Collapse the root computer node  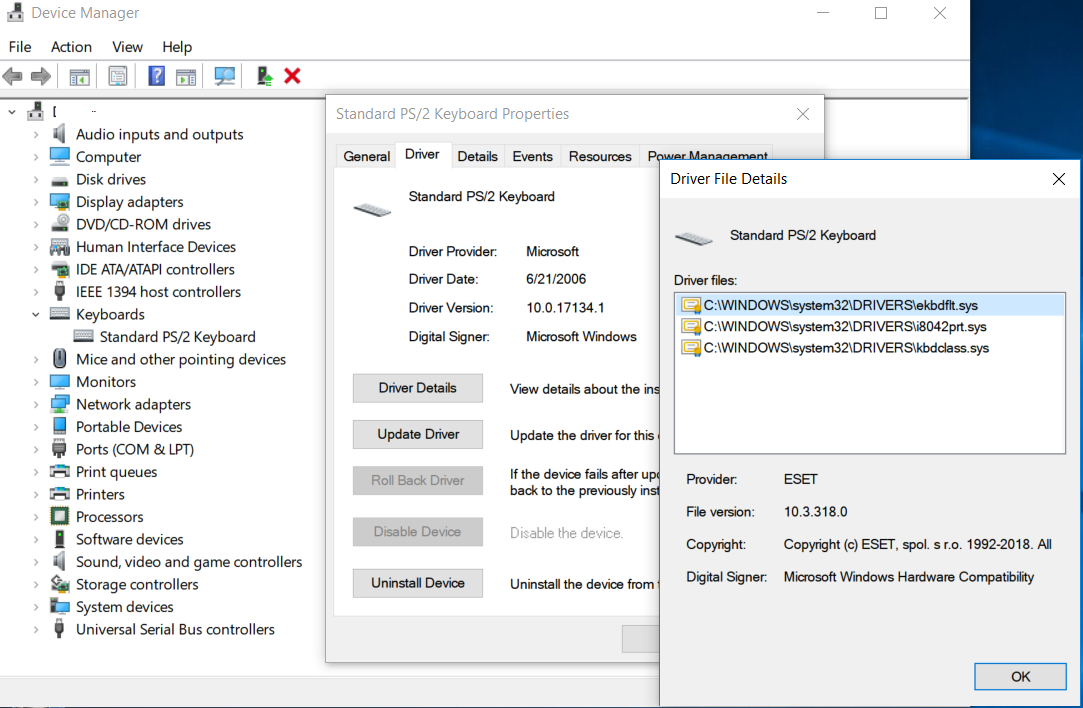12,111
